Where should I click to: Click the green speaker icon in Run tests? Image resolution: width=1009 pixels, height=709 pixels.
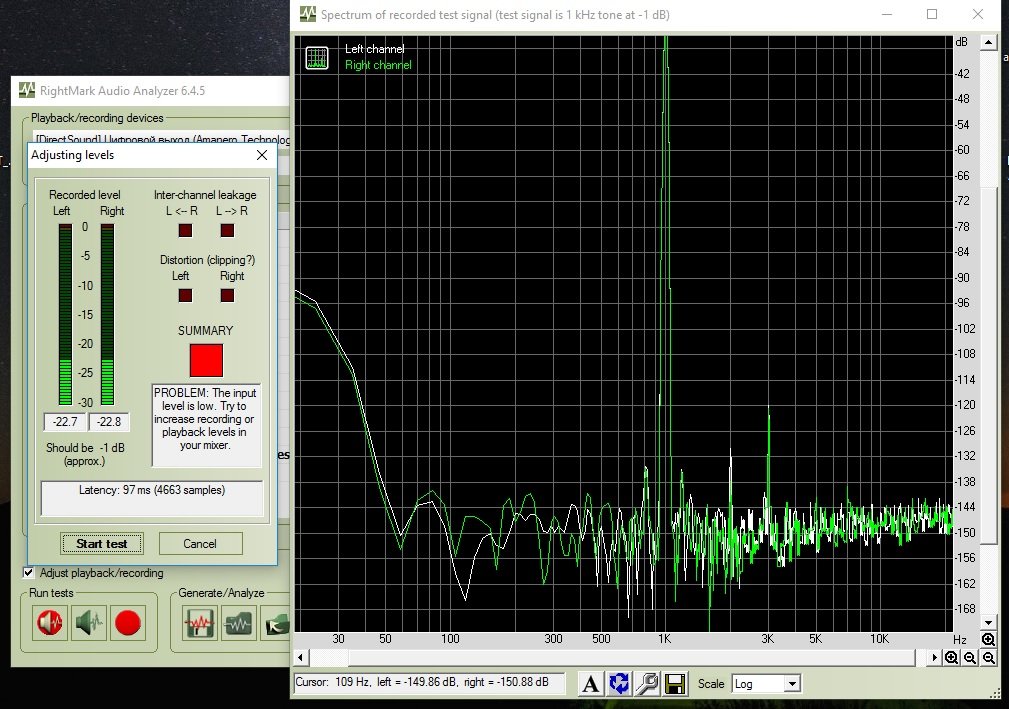tap(89, 623)
